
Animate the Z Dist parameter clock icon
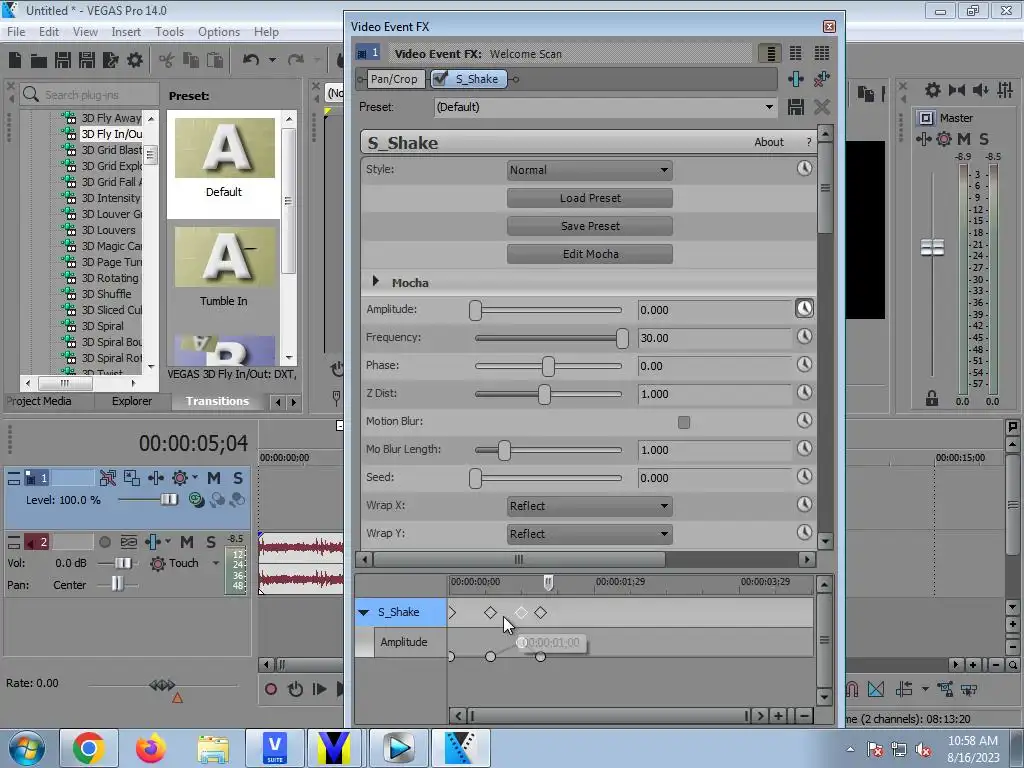tap(804, 392)
